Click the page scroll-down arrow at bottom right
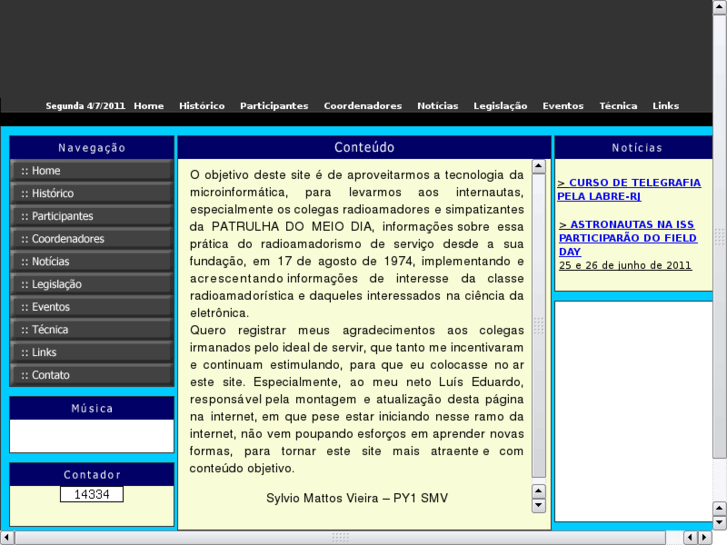 coord(719,523)
